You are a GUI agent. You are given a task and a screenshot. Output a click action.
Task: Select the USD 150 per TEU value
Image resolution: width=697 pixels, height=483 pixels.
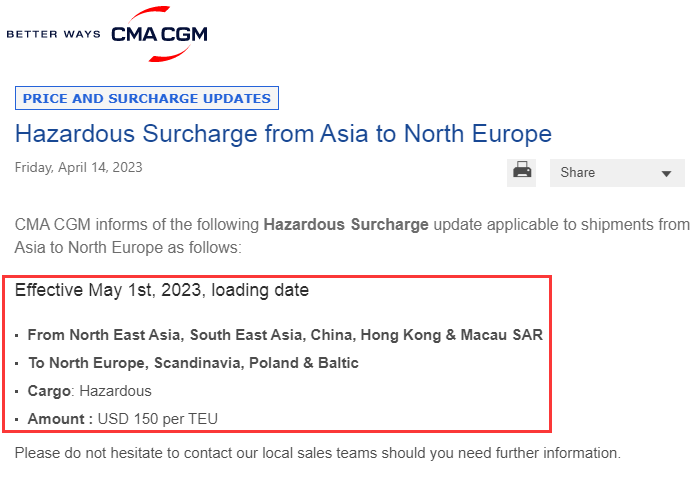point(157,419)
